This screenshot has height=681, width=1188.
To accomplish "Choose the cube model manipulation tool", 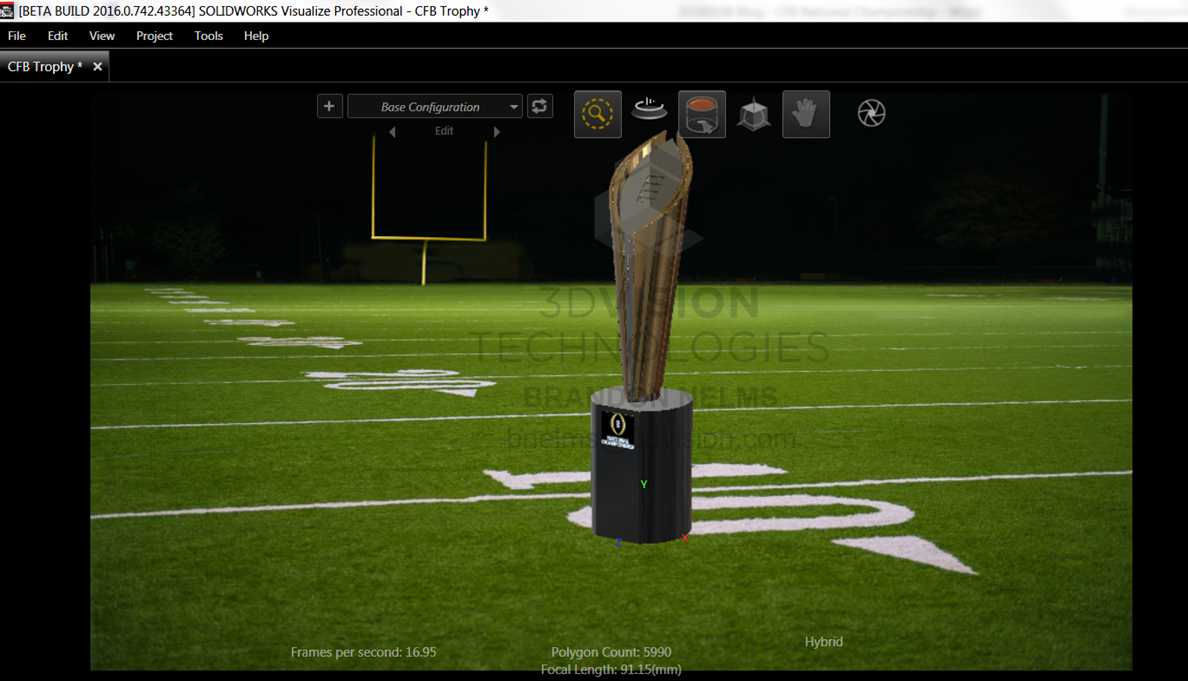I will (754, 114).
